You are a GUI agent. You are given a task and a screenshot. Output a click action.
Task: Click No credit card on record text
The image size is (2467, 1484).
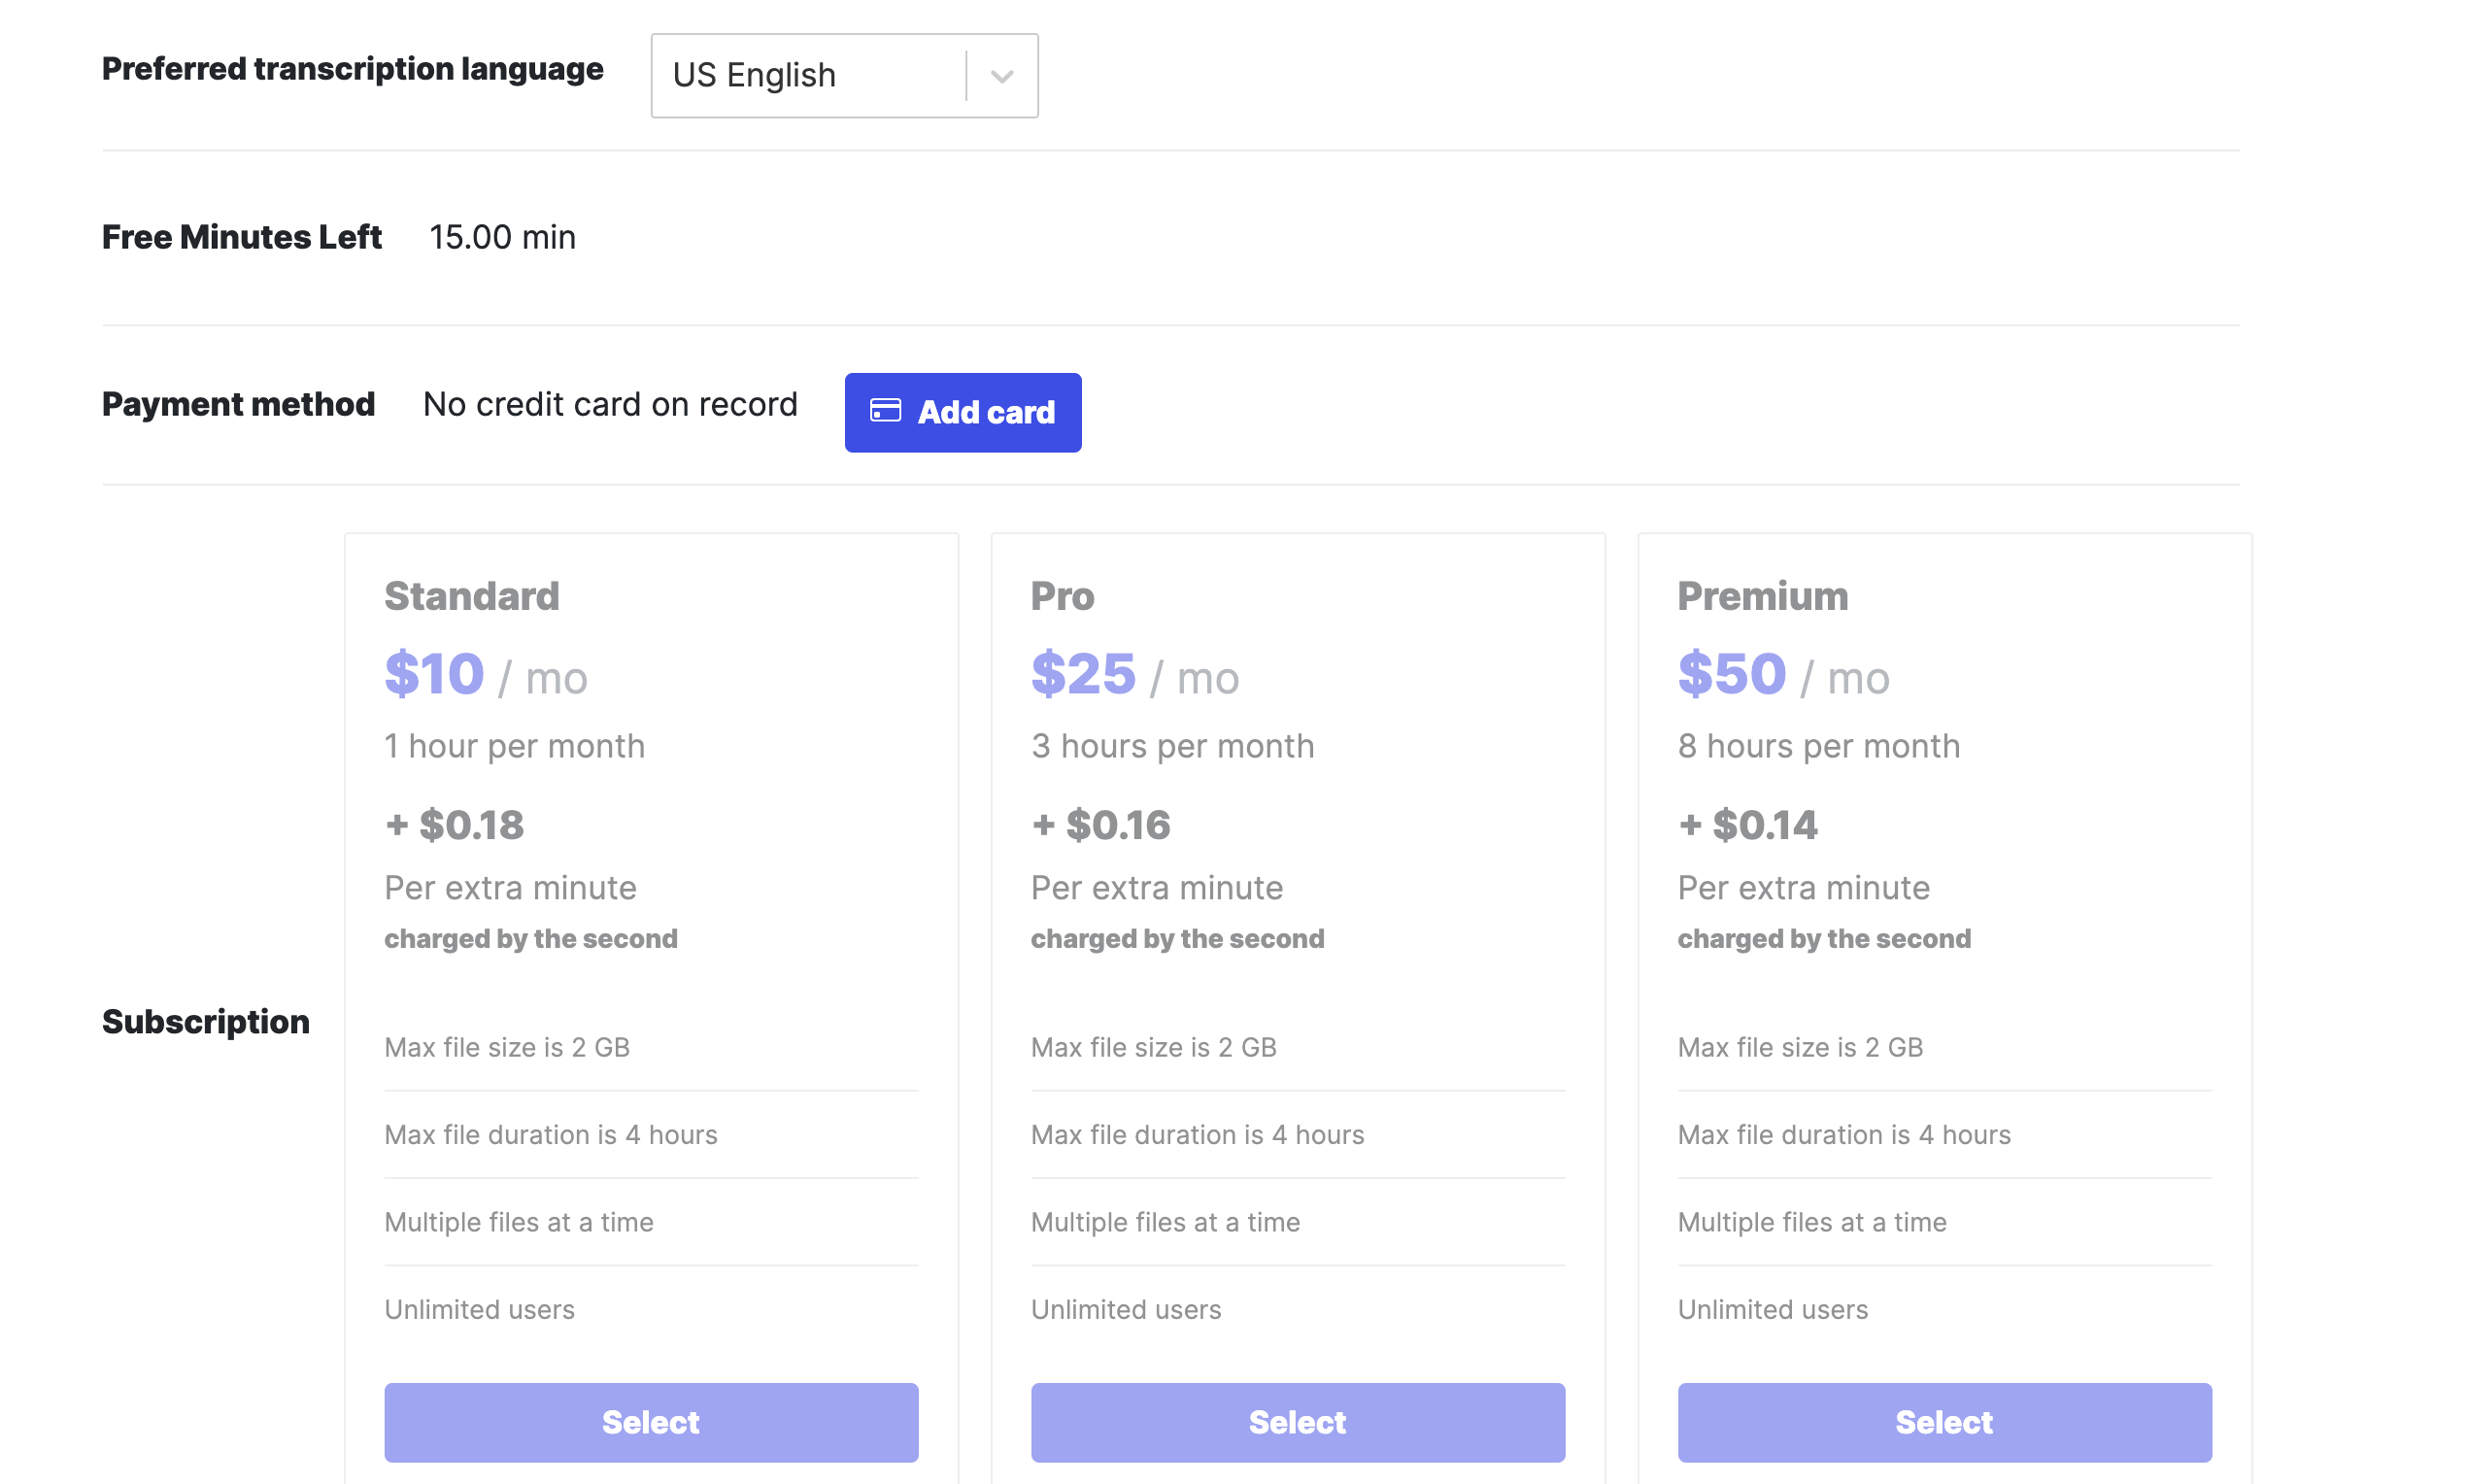tap(610, 404)
